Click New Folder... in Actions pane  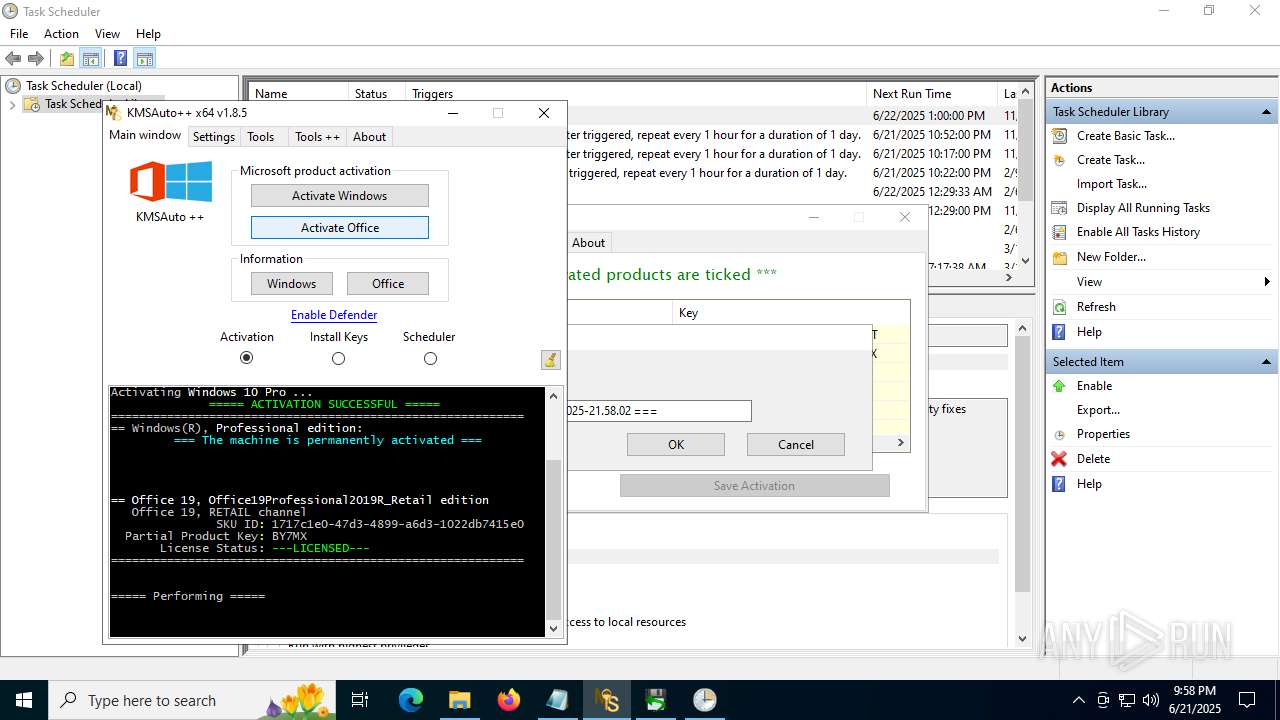(1111, 257)
